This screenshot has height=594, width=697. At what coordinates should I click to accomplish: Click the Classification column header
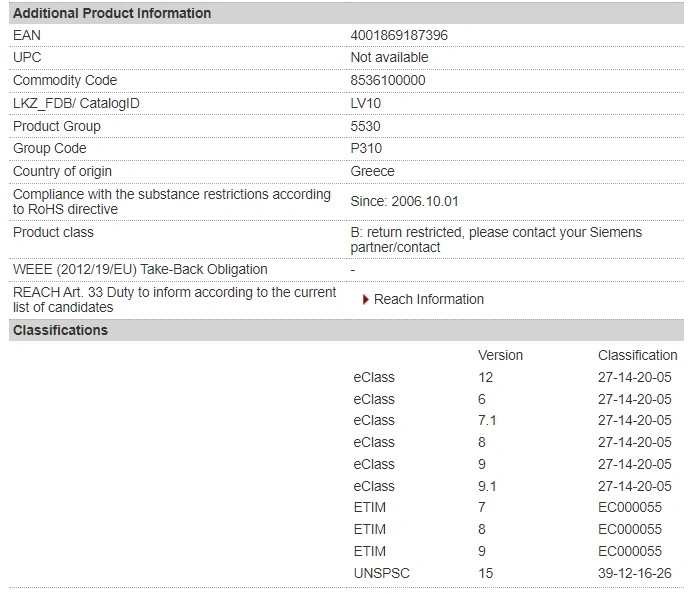click(637, 355)
